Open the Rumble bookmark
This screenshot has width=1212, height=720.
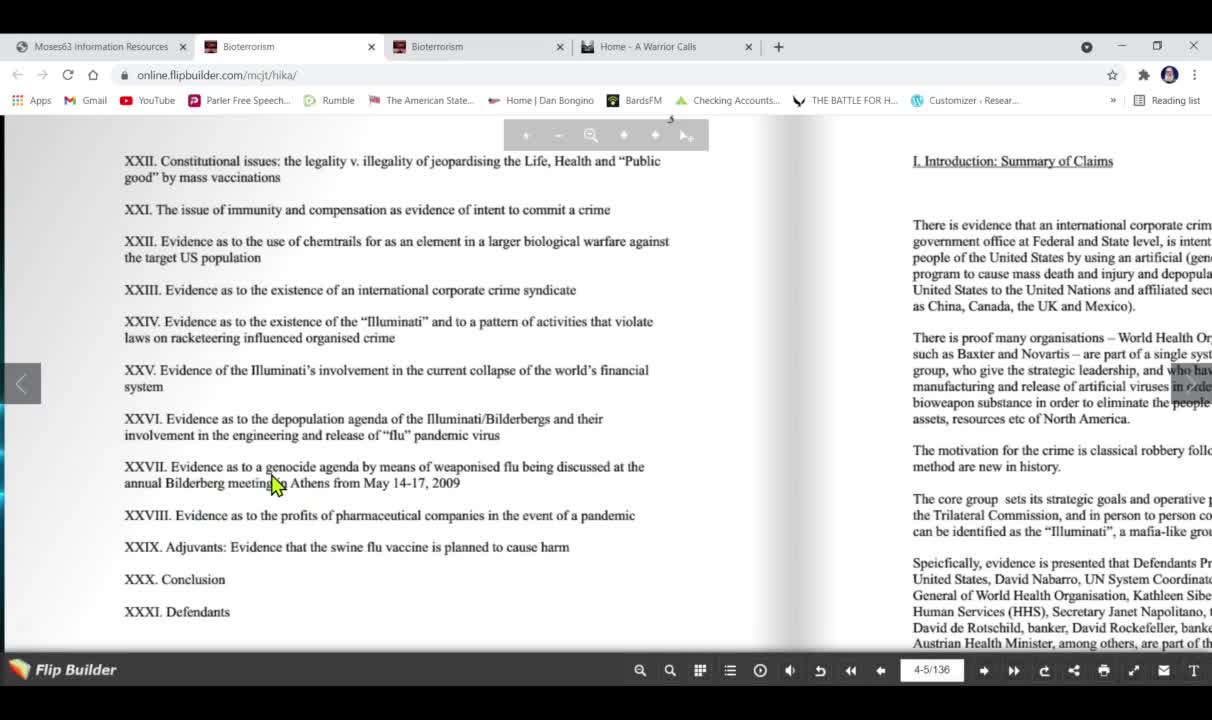tap(329, 100)
